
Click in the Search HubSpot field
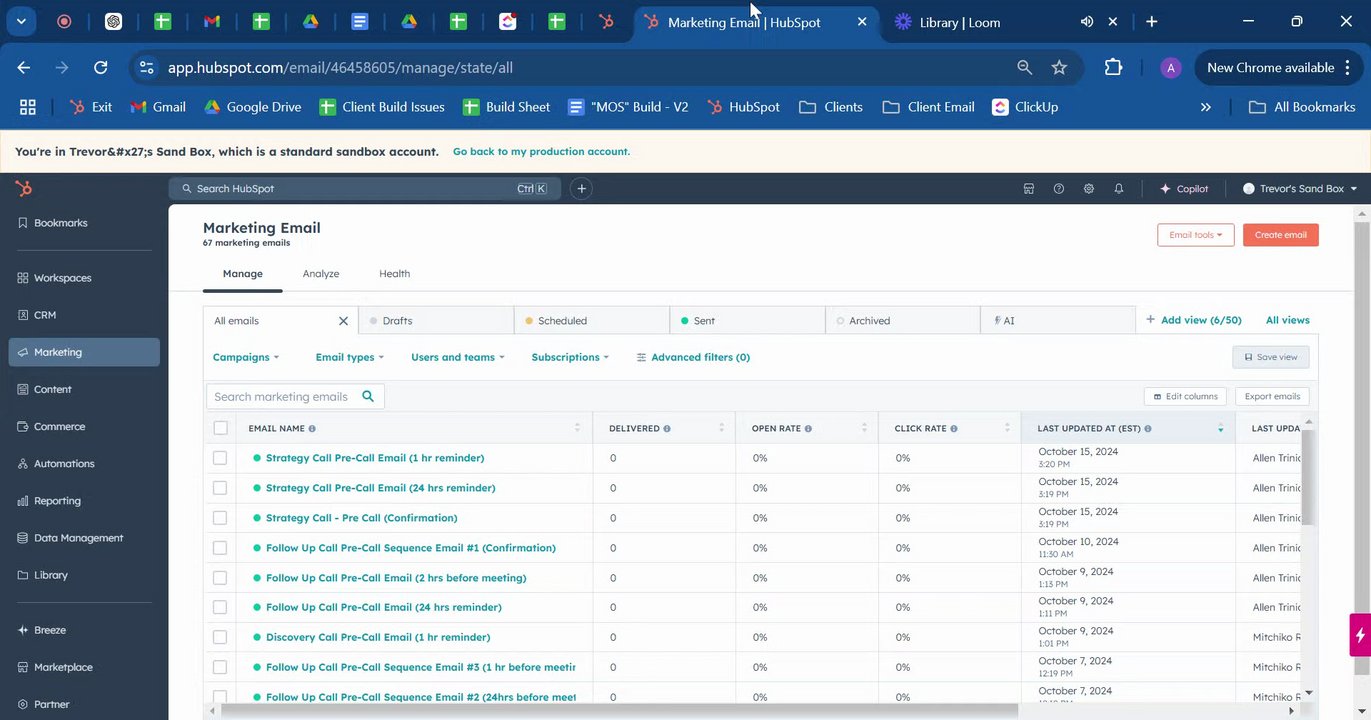click(x=364, y=188)
